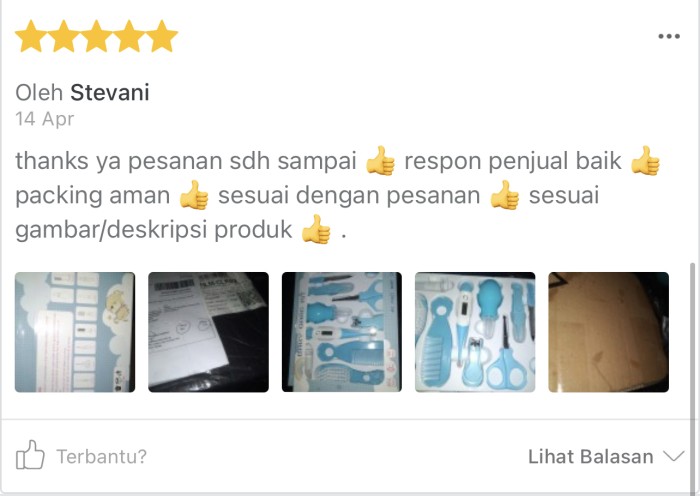Click the thumbs-up Terbantu icon

click(x=30, y=455)
